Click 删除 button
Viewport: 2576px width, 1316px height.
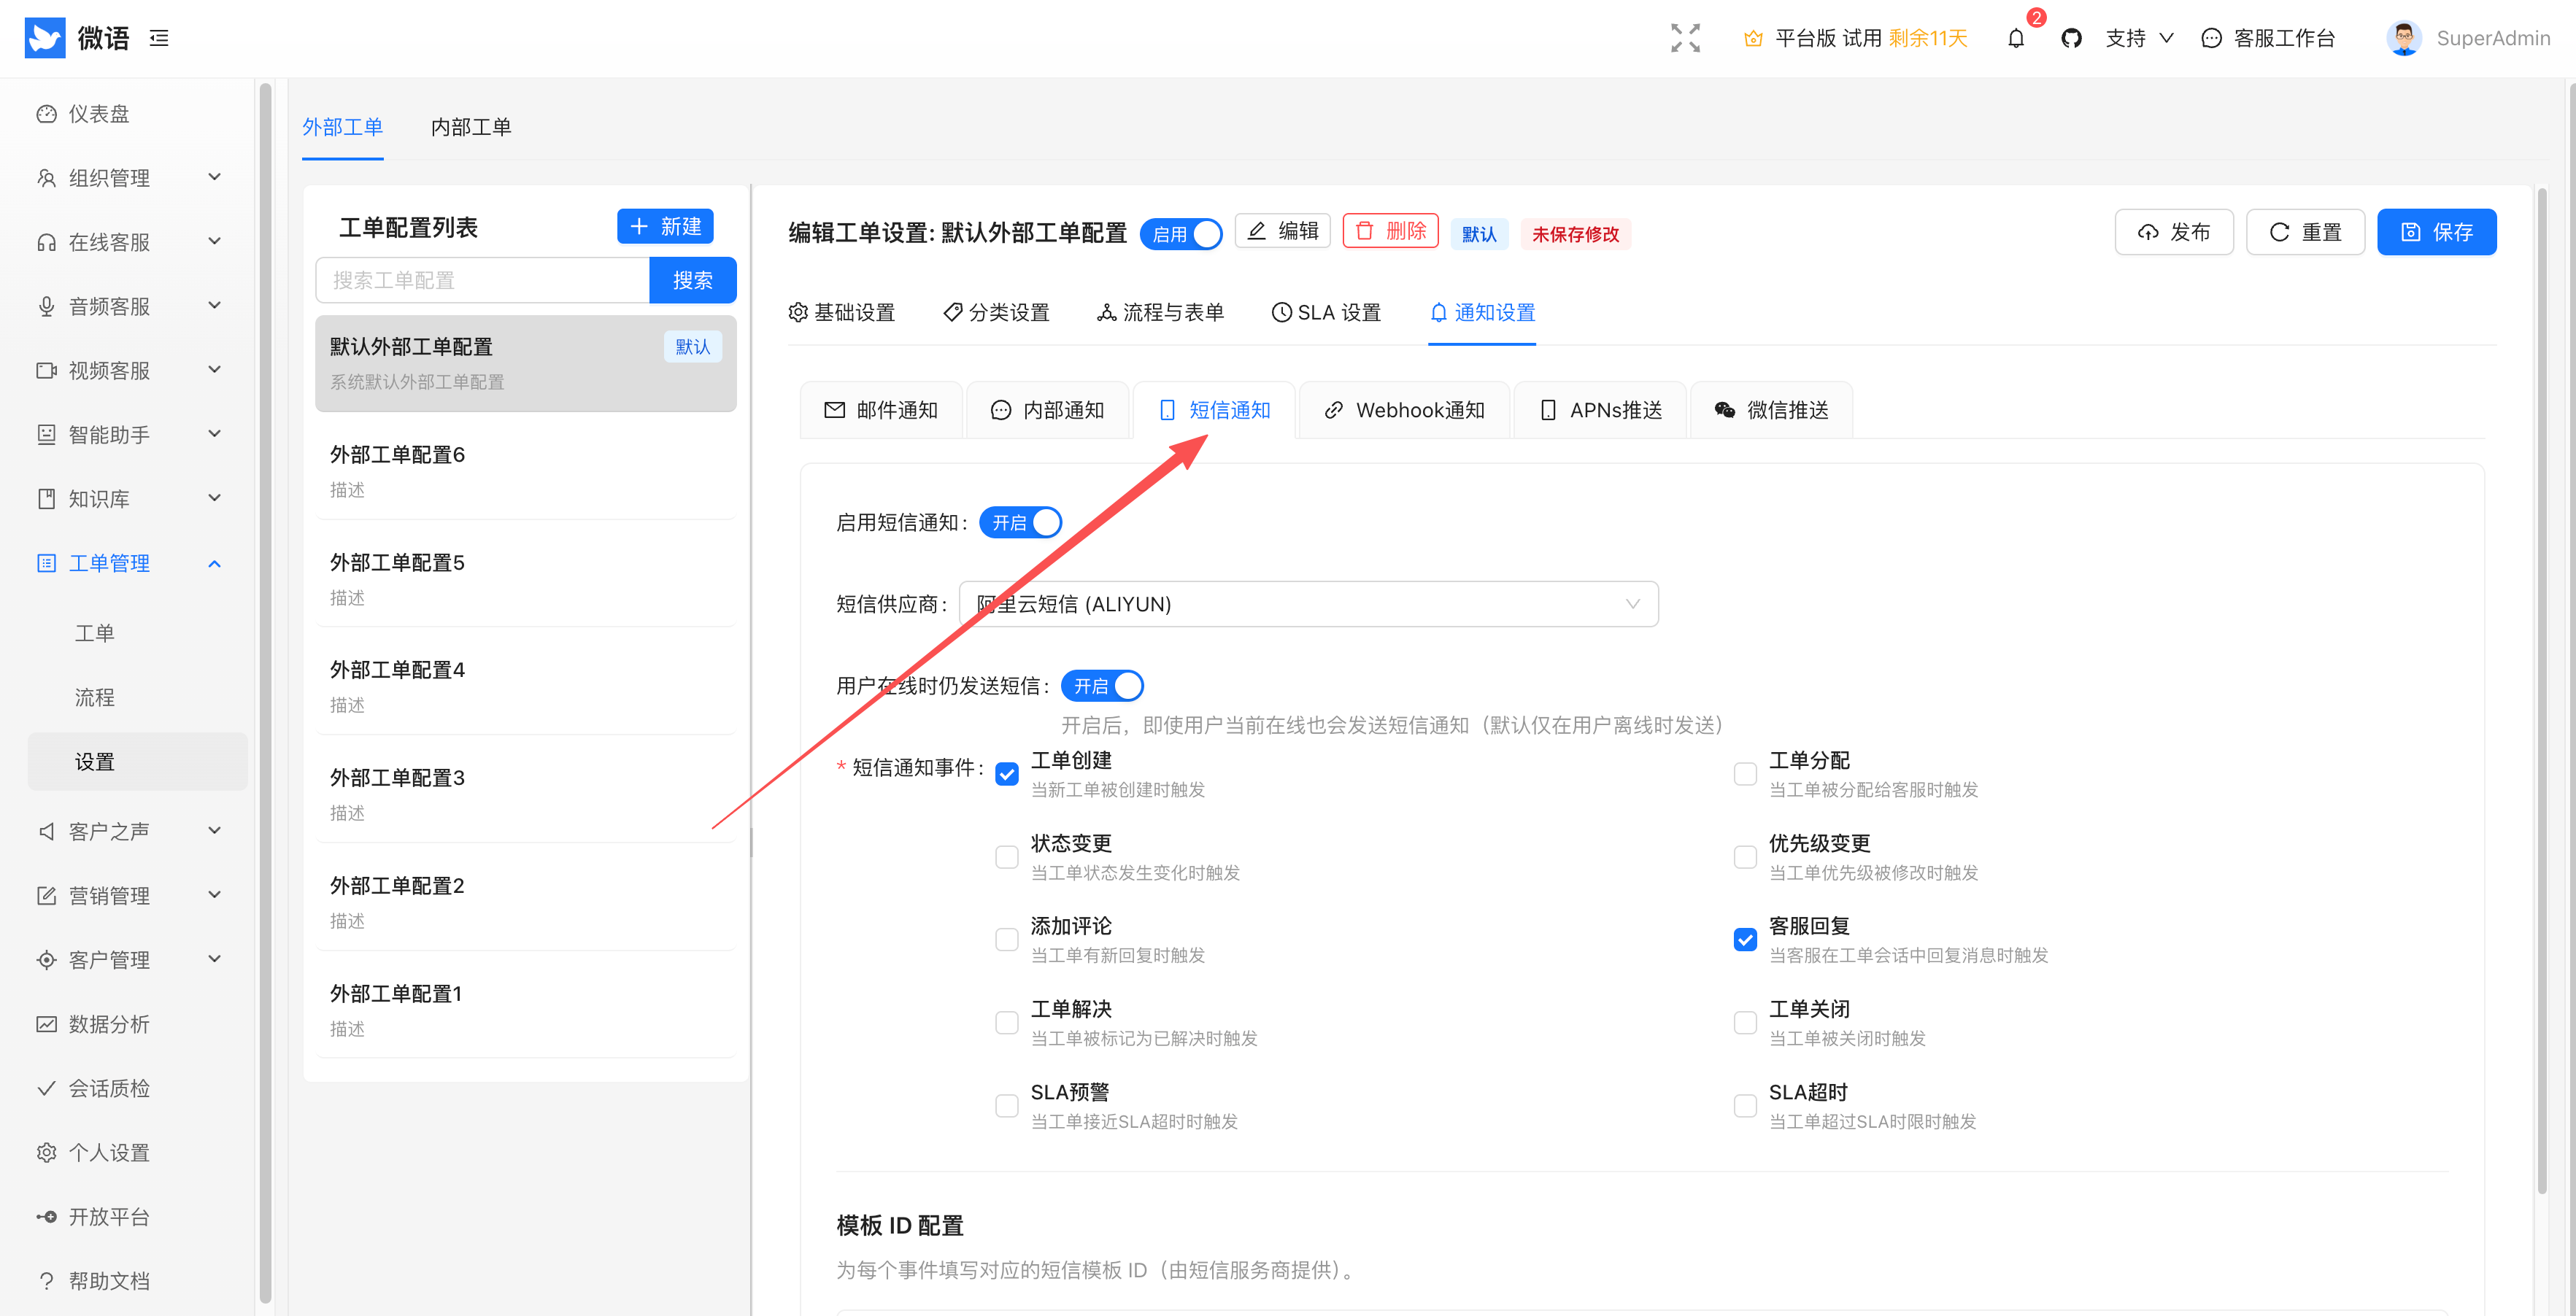(1390, 231)
